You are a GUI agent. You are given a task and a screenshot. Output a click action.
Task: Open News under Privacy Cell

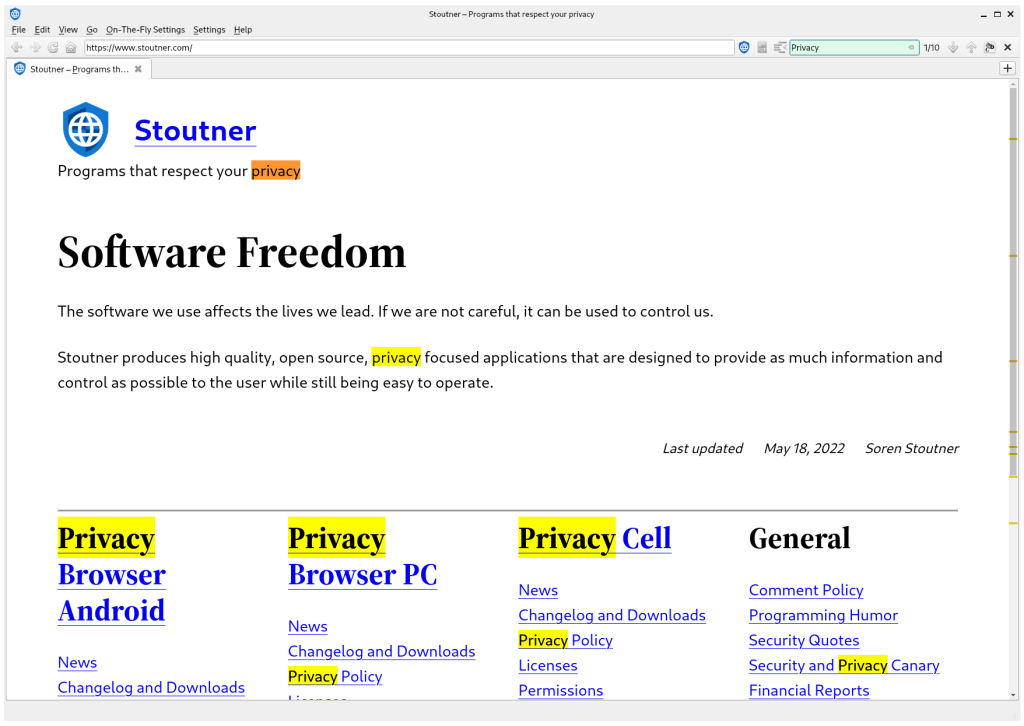[x=538, y=590]
